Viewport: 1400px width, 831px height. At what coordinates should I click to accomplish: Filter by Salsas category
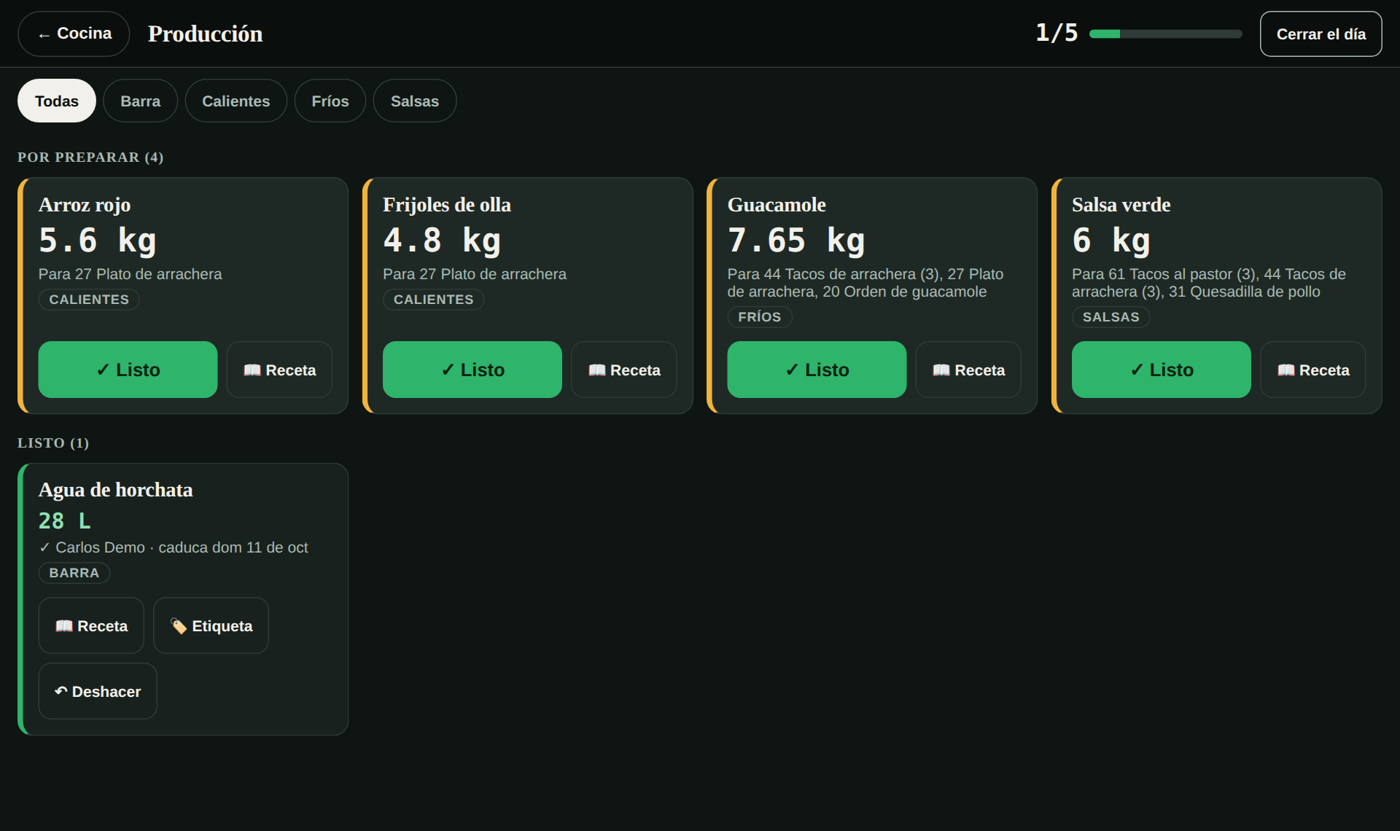[x=415, y=101]
